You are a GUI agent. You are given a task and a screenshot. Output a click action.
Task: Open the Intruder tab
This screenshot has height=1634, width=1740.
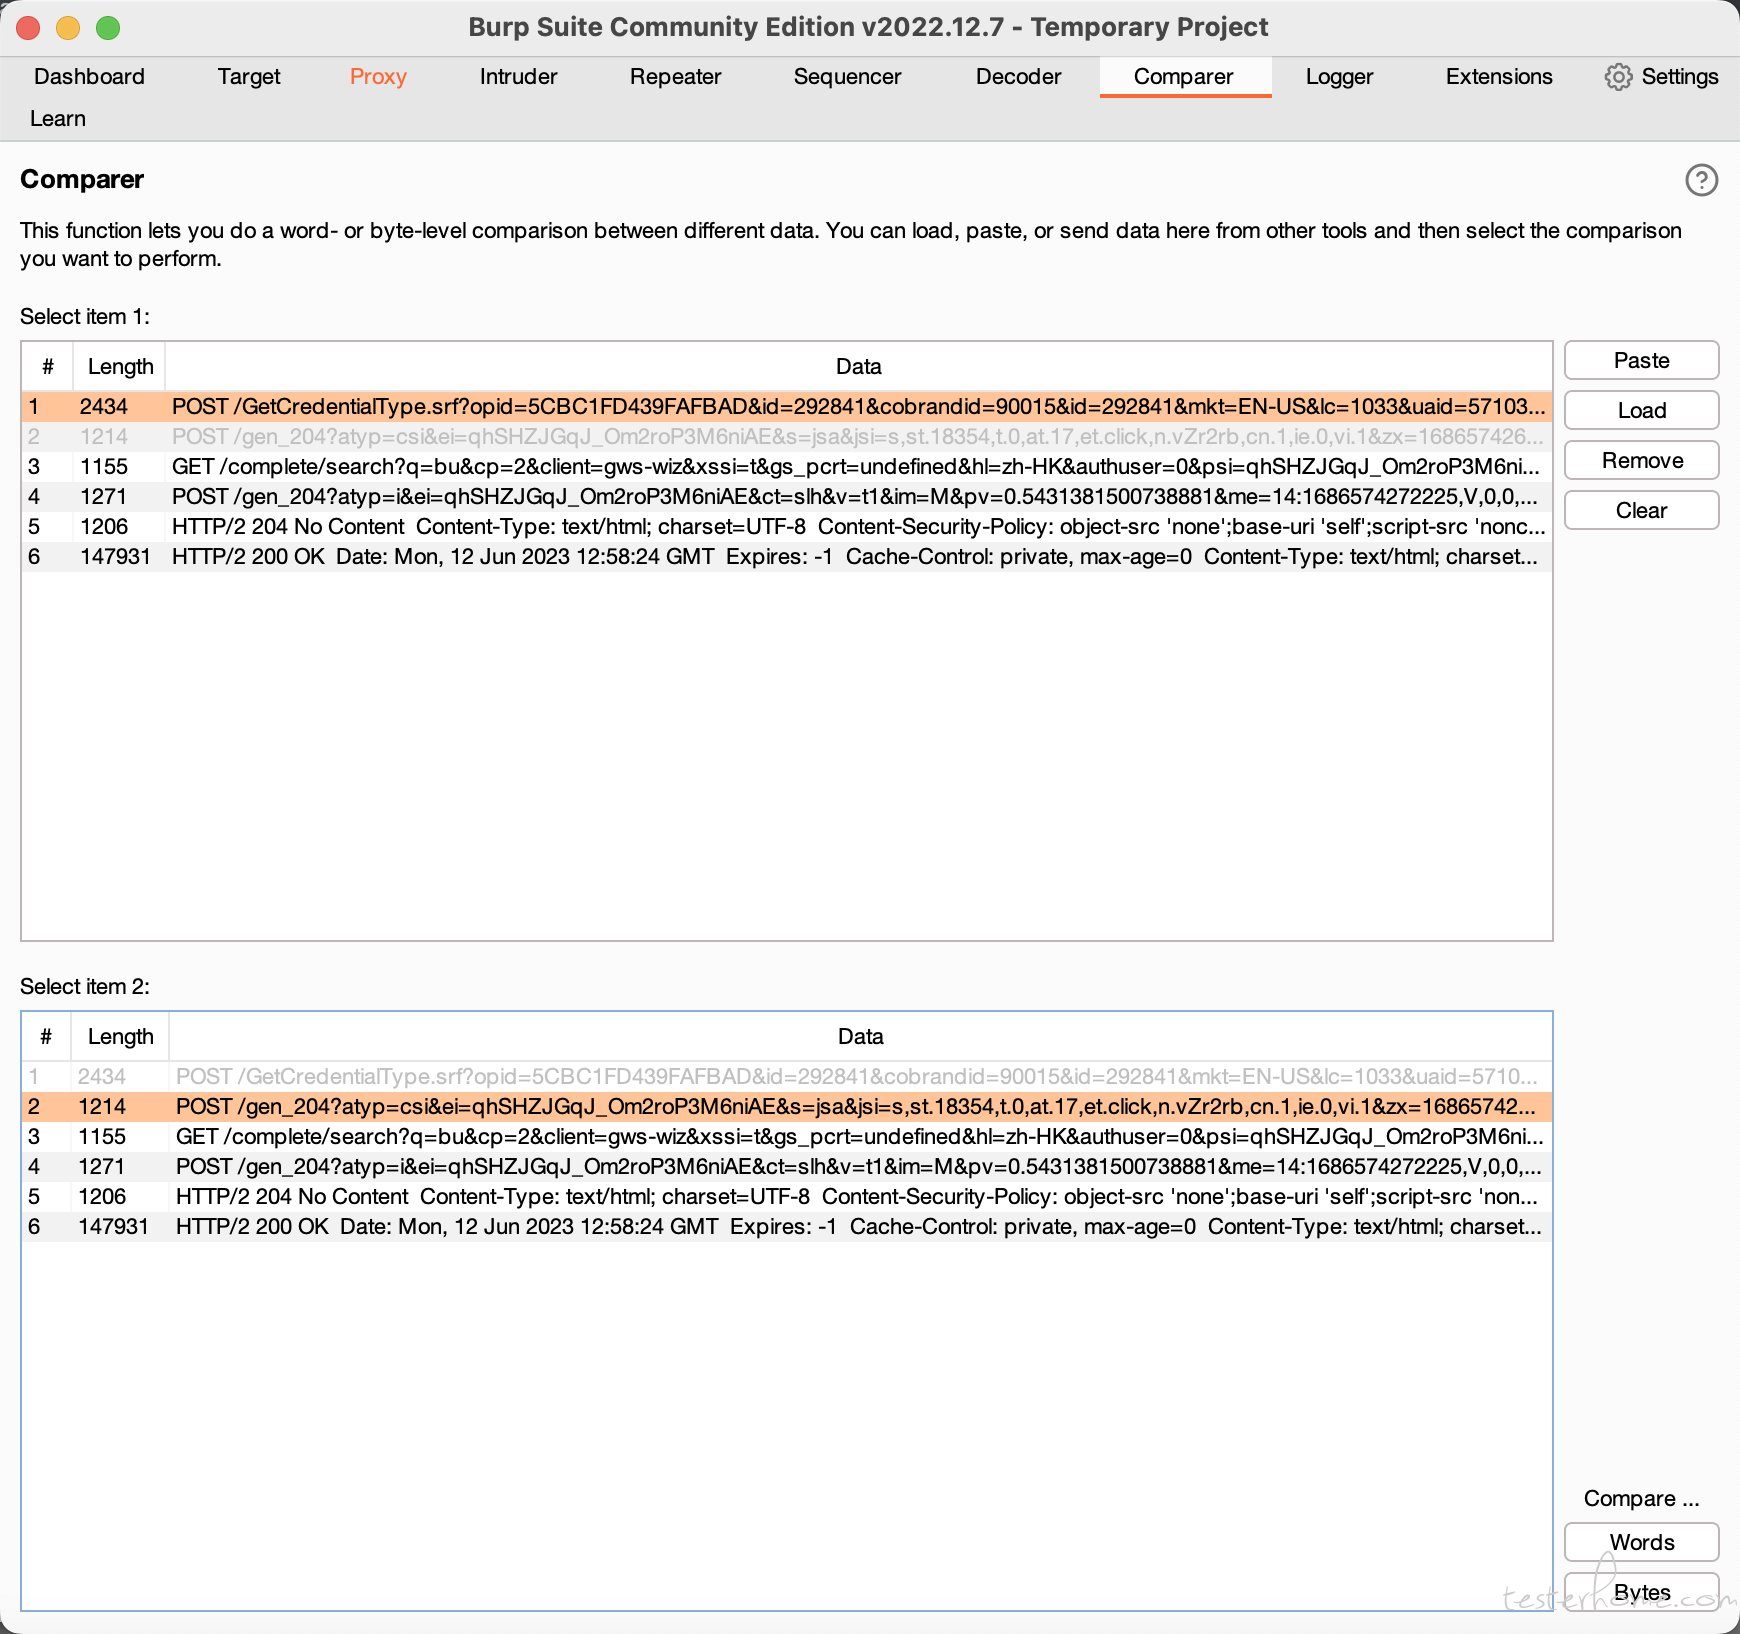pyautogui.click(x=518, y=77)
